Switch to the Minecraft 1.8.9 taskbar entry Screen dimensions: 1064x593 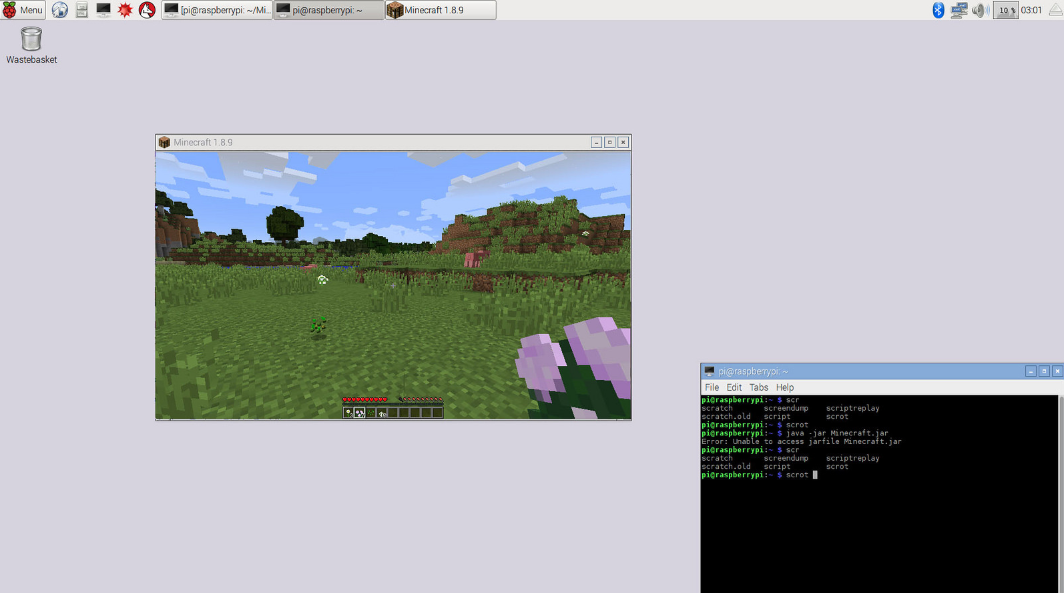click(440, 9)
